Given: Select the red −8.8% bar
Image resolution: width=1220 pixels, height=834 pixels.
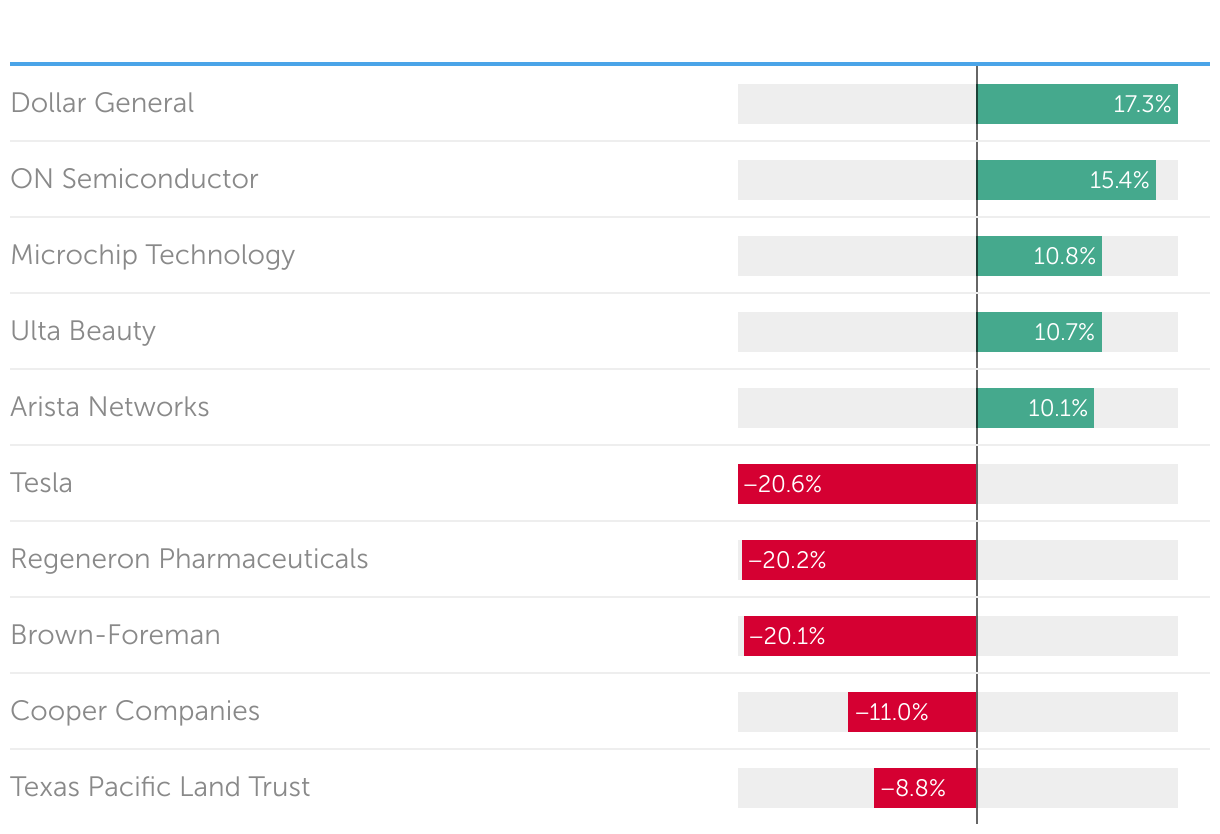Looking at the screenshot, I should 925,788.
